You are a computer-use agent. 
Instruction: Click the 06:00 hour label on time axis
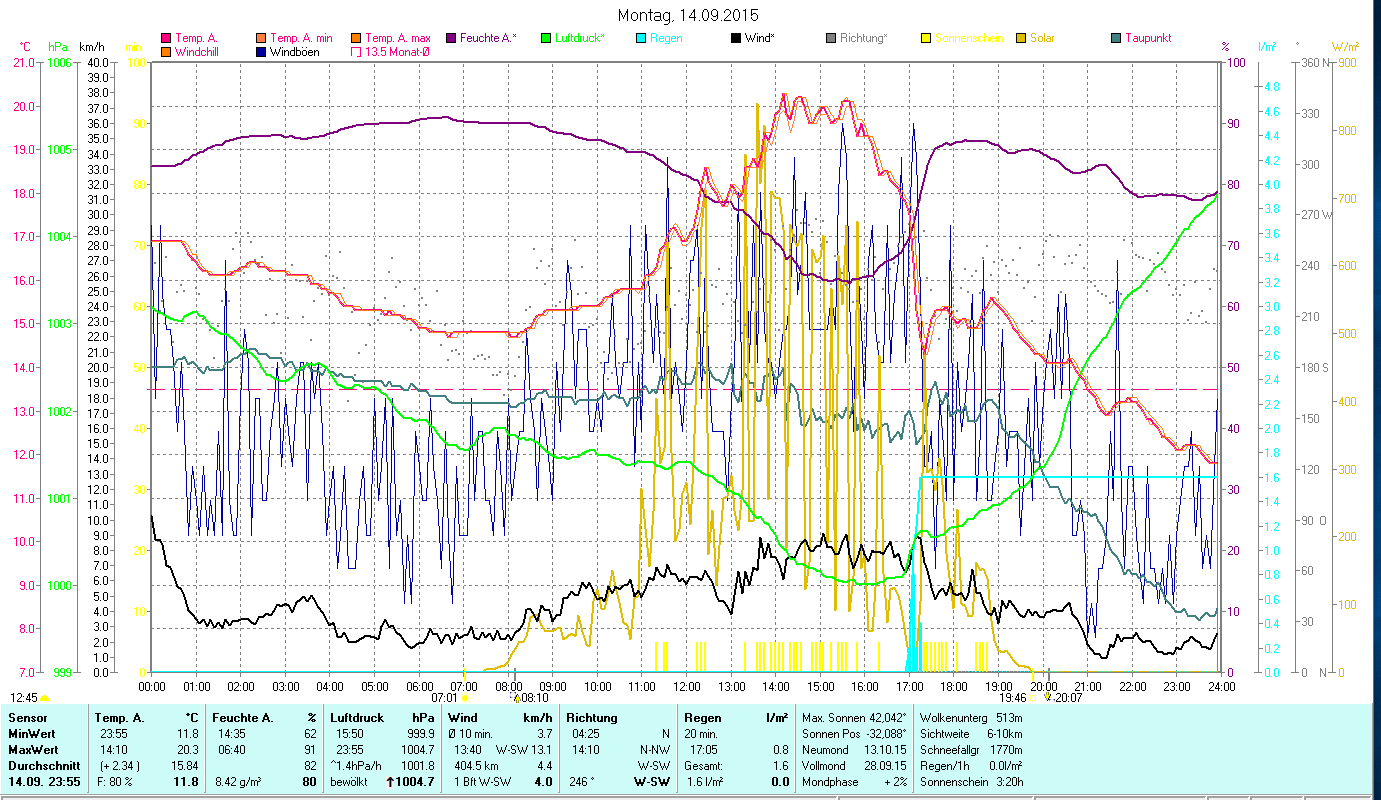pos(419,687)
